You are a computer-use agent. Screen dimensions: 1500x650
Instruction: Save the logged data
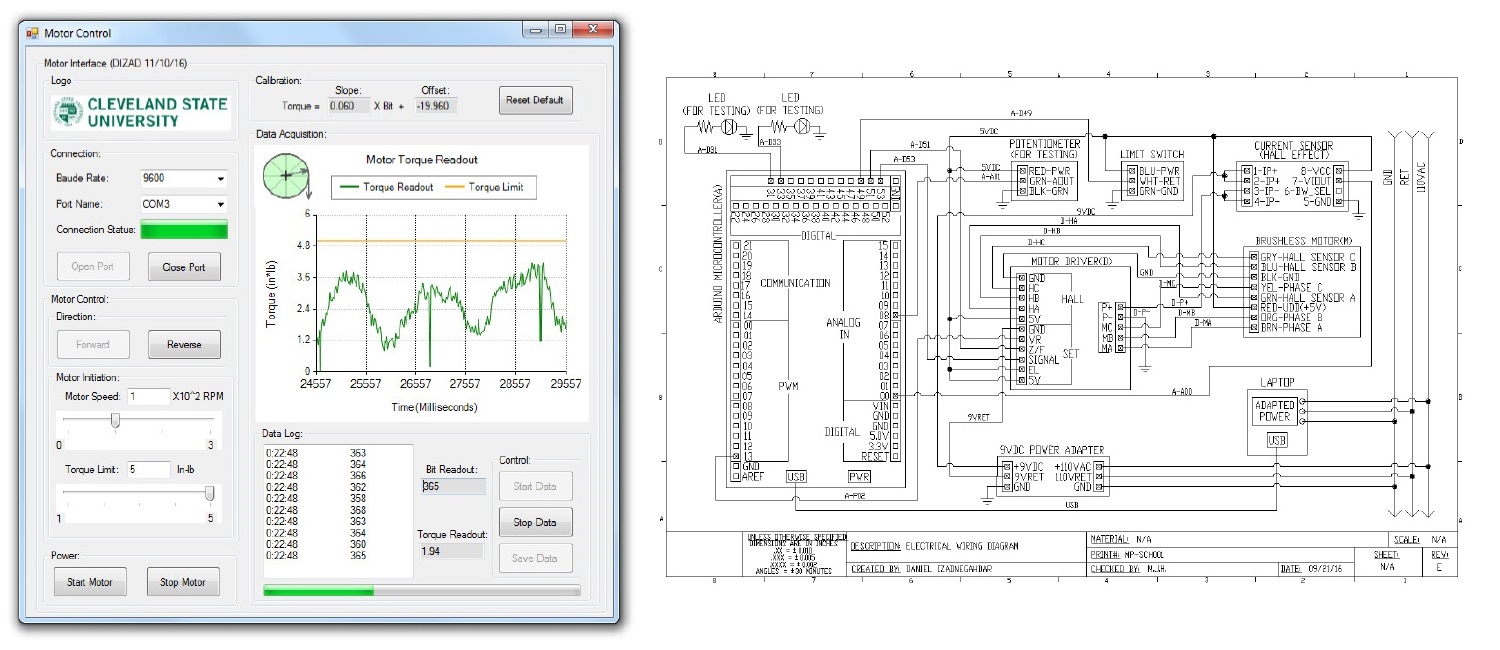pos(537,558)
